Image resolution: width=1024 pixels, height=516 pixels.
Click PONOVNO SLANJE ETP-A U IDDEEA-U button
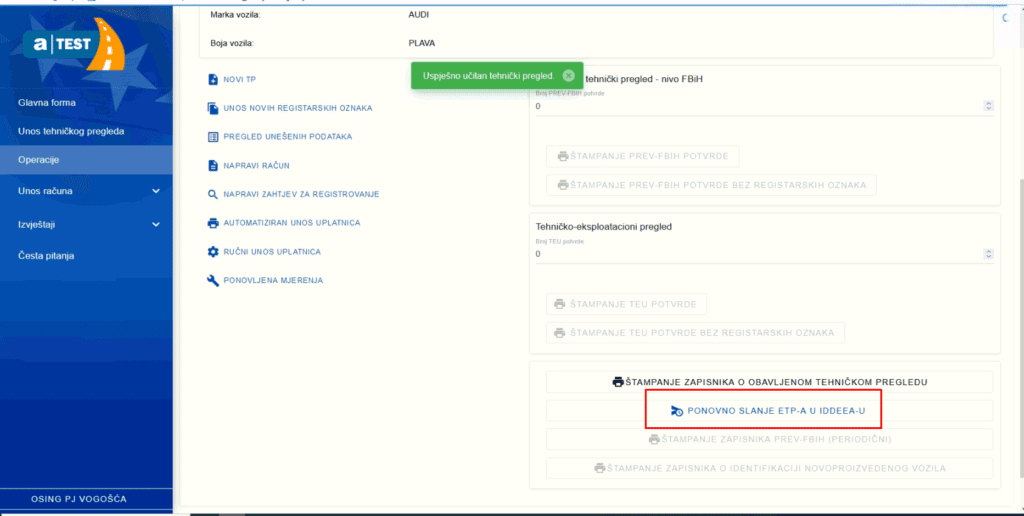pos(769,411)
